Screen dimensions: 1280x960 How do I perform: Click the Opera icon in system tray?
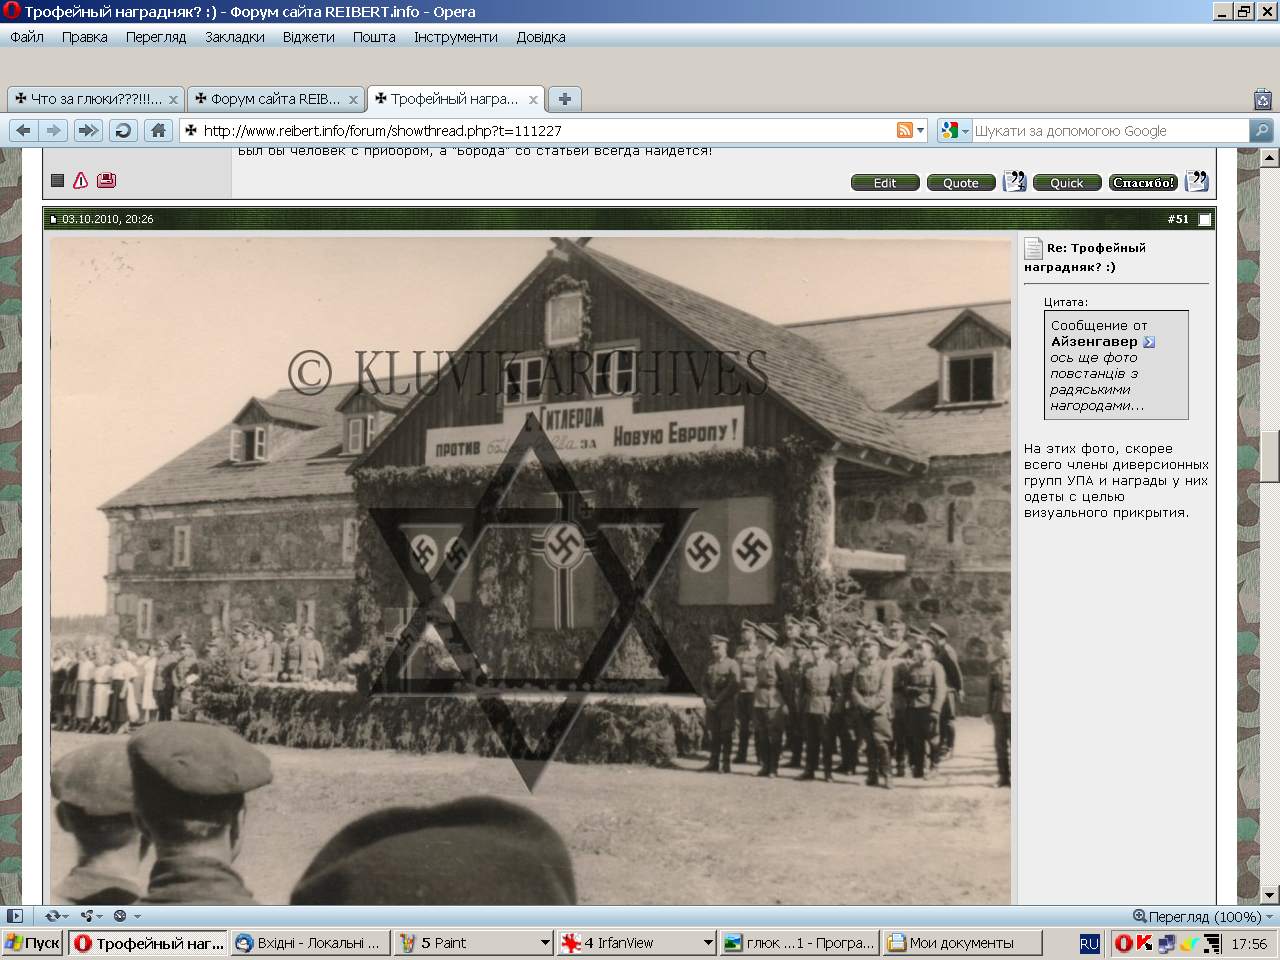point(1123,943)
